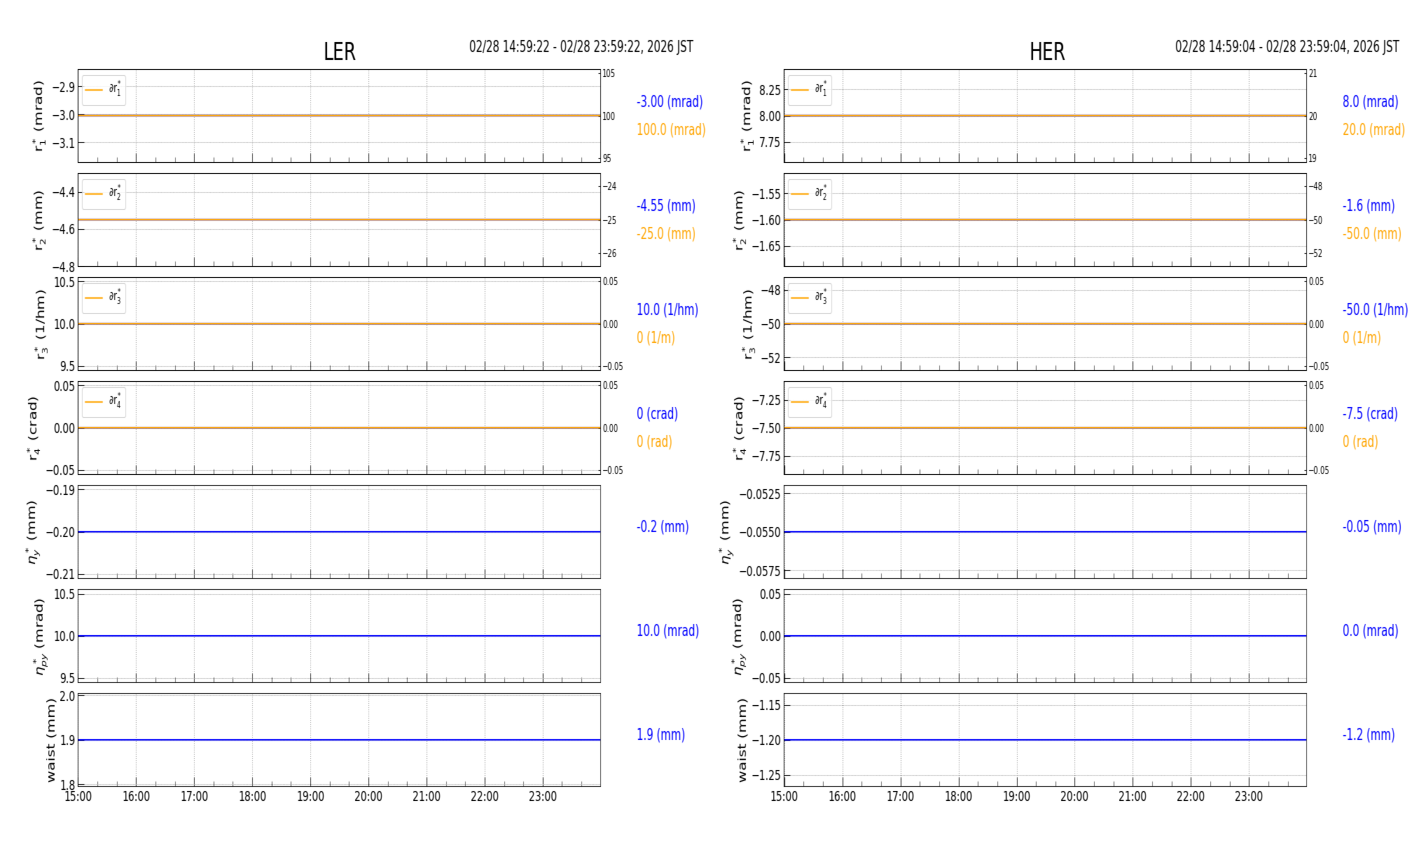Click the orange 0 (rad) value in HER
Screen dimensions: 1412x864
1360,442
